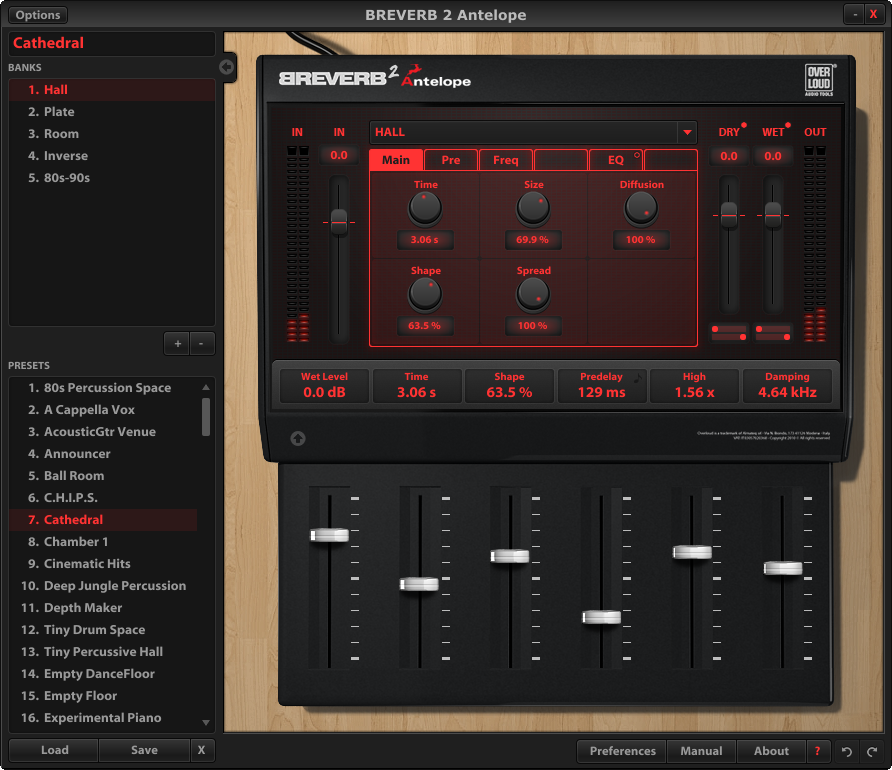Toggle the red dot beside DRY label
892x770 pixels.
tap(744, 125)
